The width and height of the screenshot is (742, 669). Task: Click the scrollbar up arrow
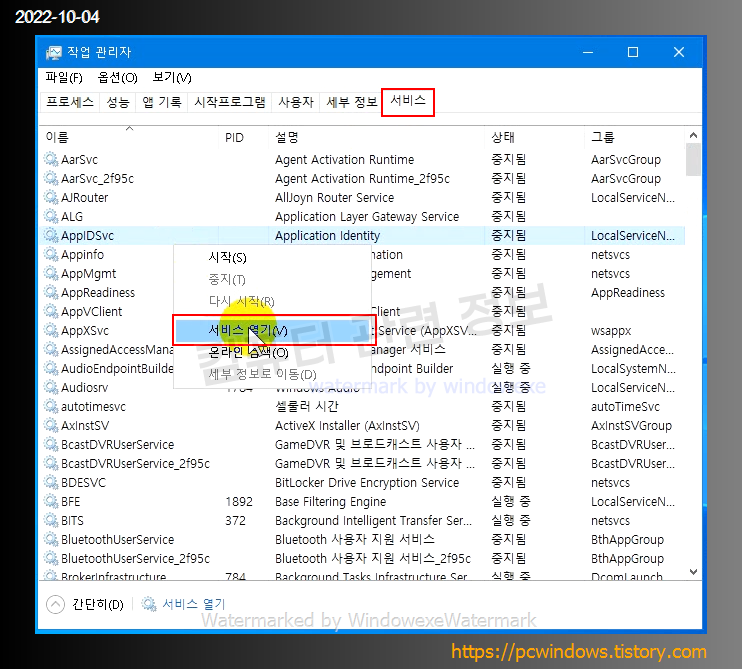pyautogui.click(x=693, y=135)
